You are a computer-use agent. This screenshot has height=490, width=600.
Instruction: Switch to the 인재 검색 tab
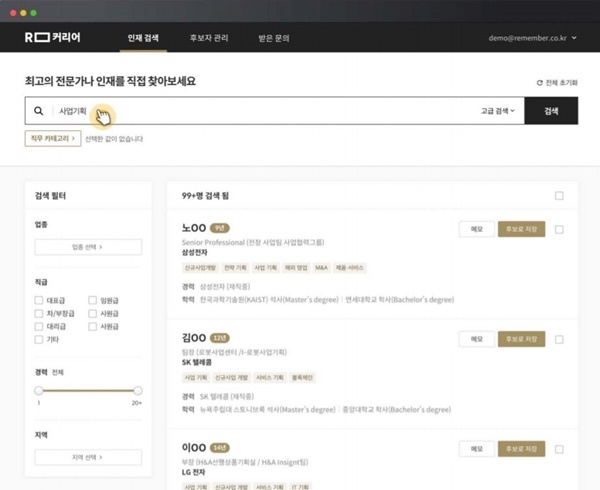point(143,38)
